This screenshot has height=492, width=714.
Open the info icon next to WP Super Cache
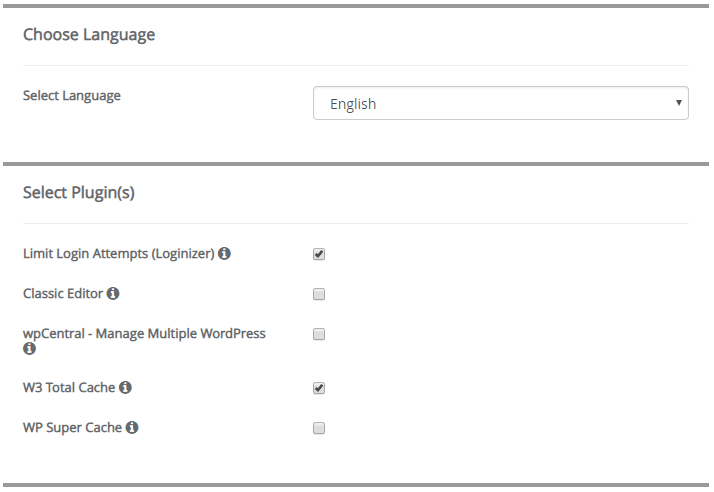[132, 427]
